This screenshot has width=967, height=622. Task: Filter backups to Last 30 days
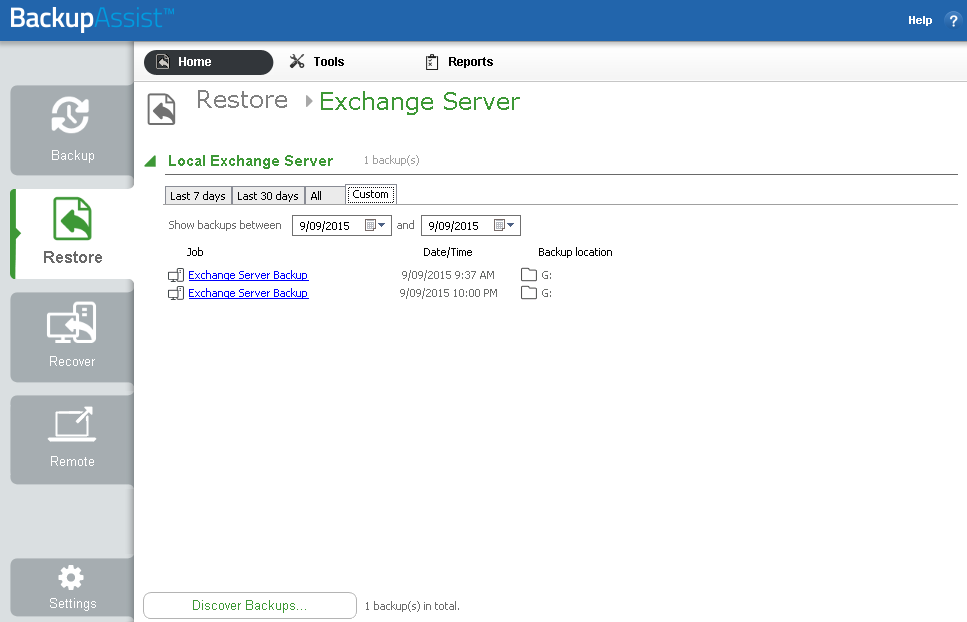pos(268,195)
